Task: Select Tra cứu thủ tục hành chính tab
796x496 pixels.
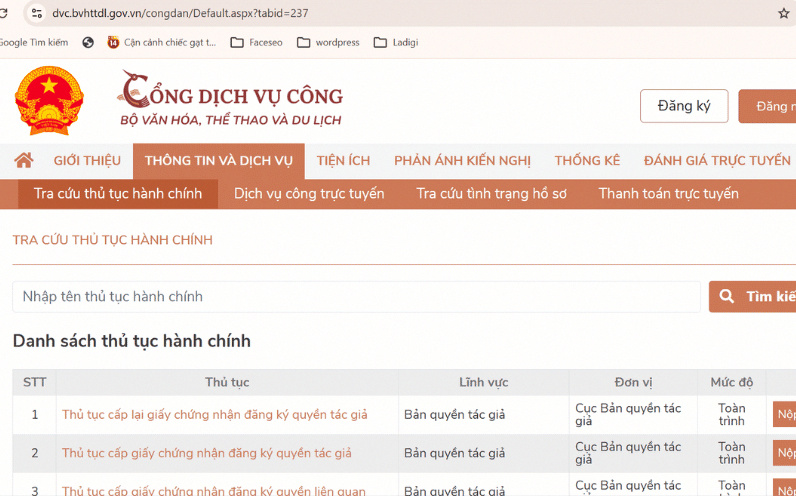Action: pyautogui.click(x=118, y=193)
